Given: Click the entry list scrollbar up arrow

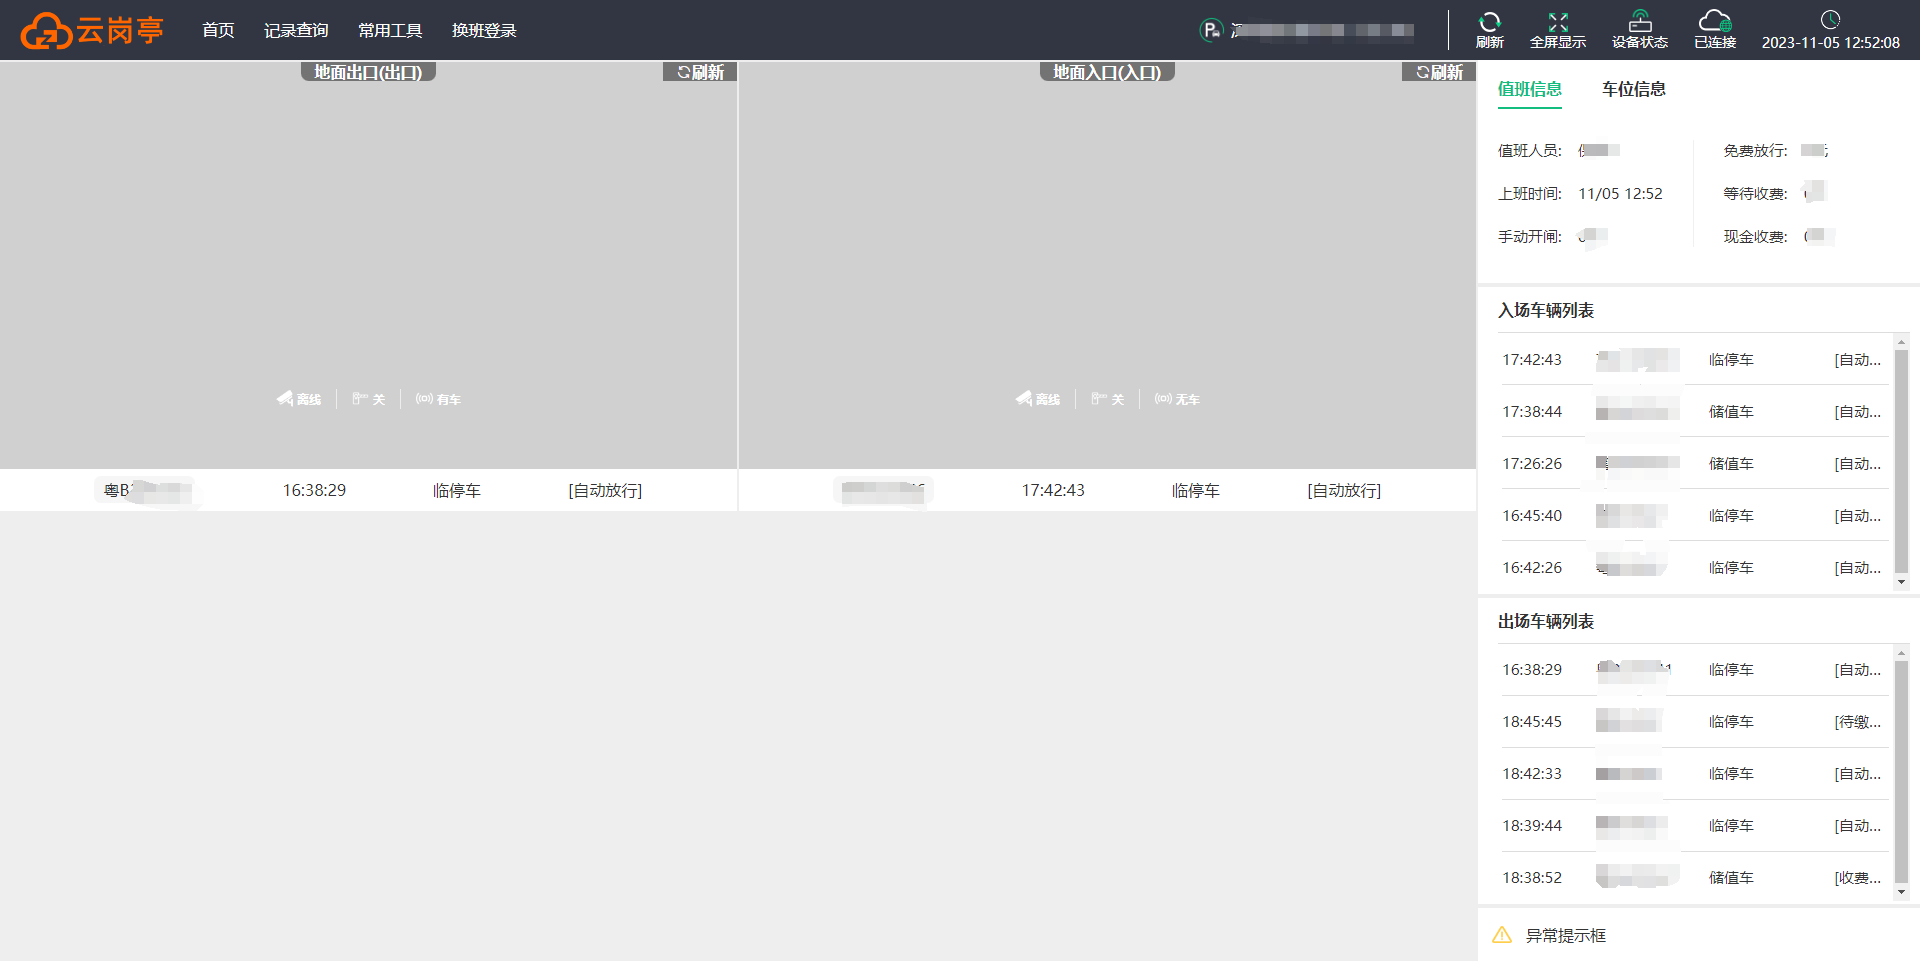Looking at the screenshot, I should (1901, 342).
